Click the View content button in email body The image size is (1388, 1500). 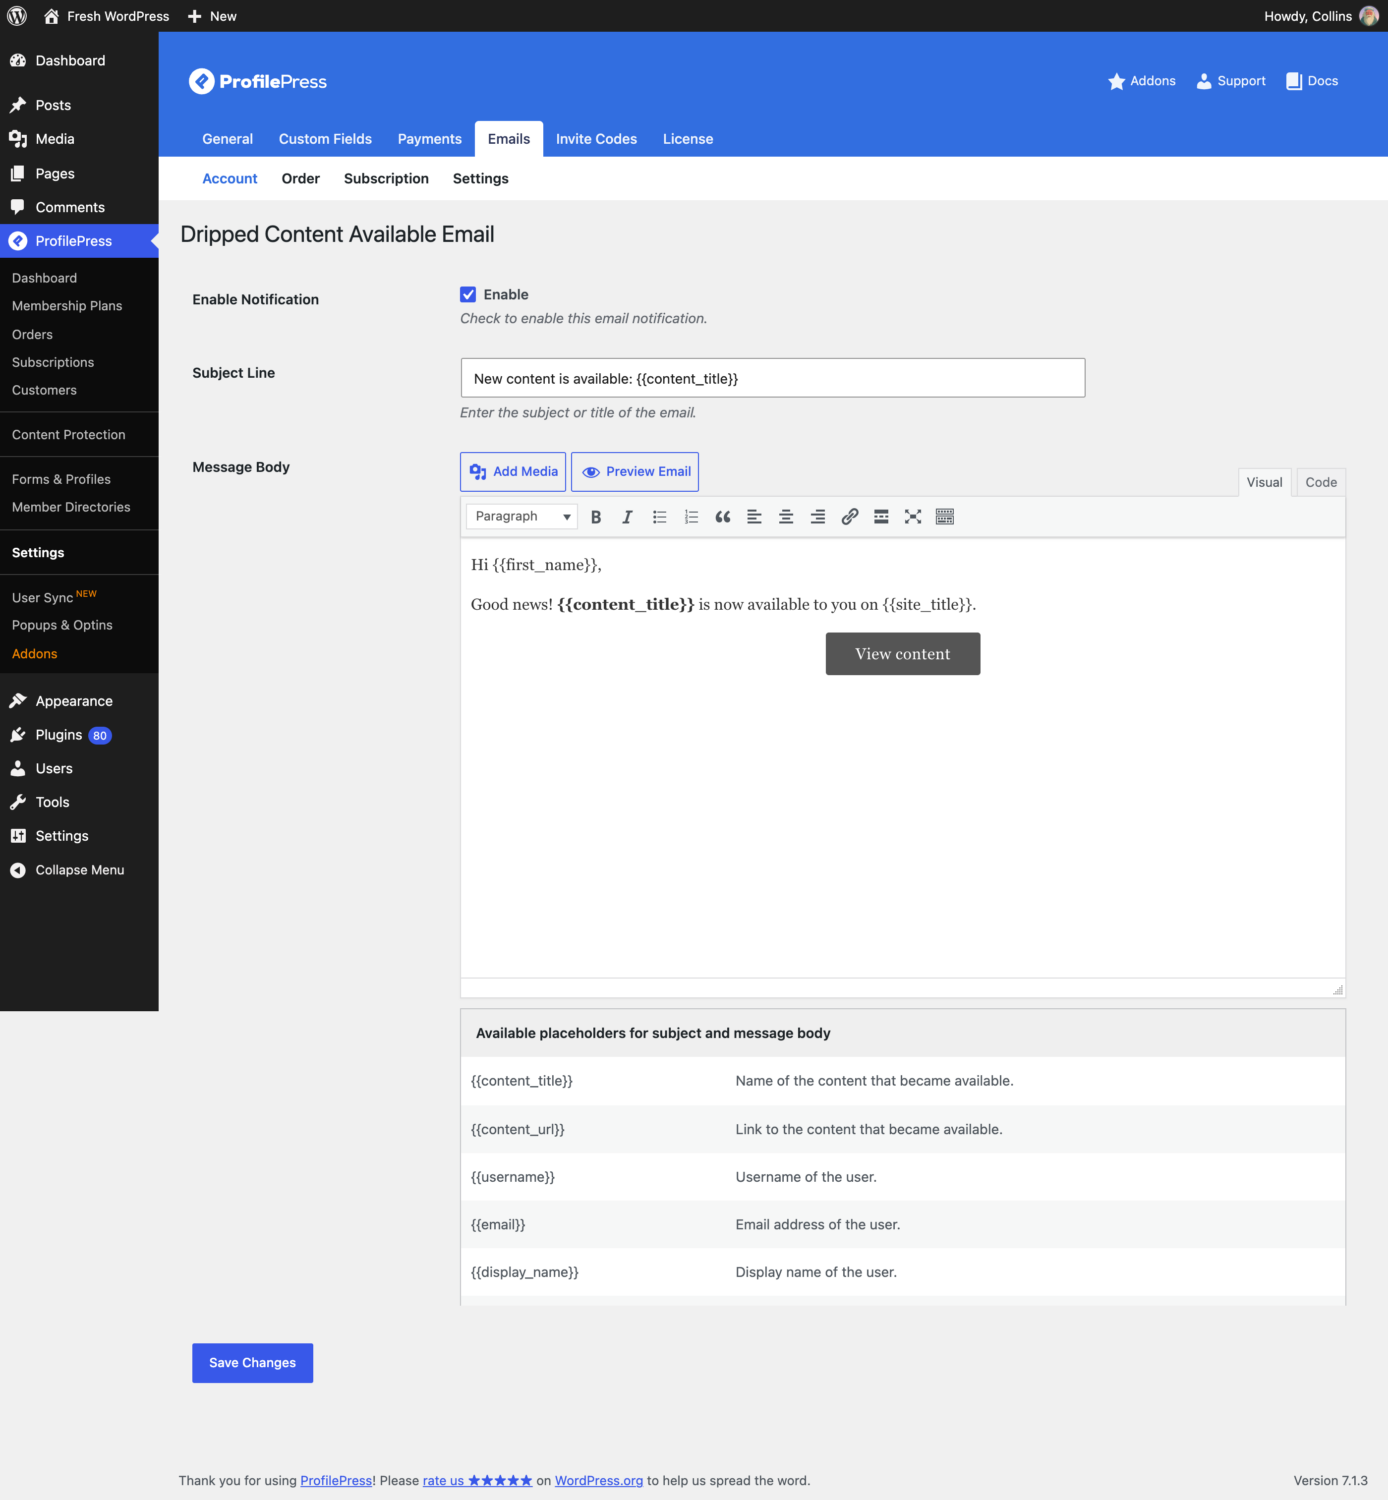tap(903, 654)
